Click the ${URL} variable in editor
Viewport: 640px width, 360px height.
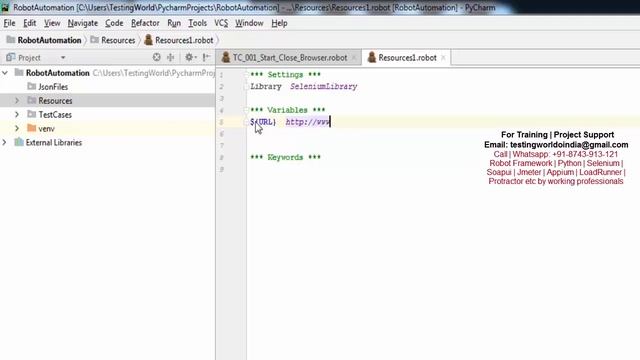263,122
